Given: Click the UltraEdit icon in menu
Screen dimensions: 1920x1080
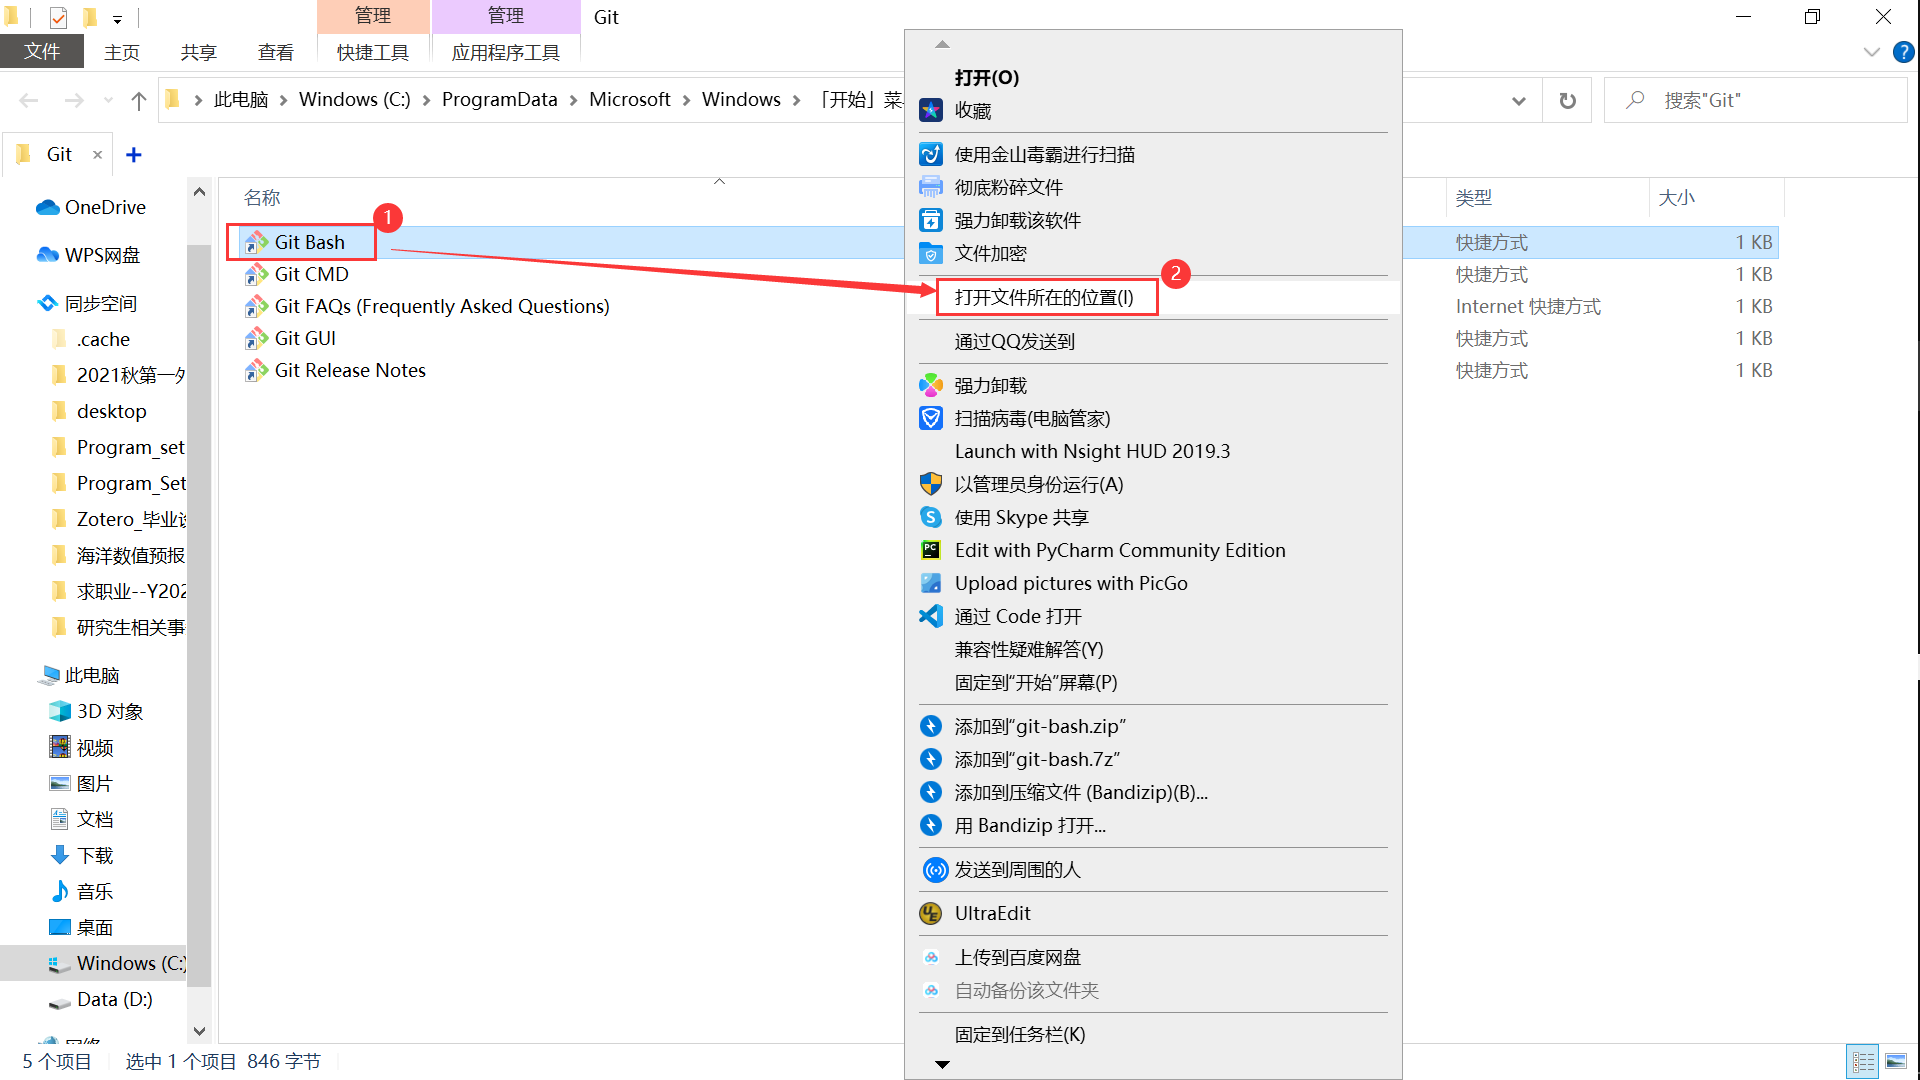Looking at the screenshot, I should pyautogui.click(x=931, y=913).
